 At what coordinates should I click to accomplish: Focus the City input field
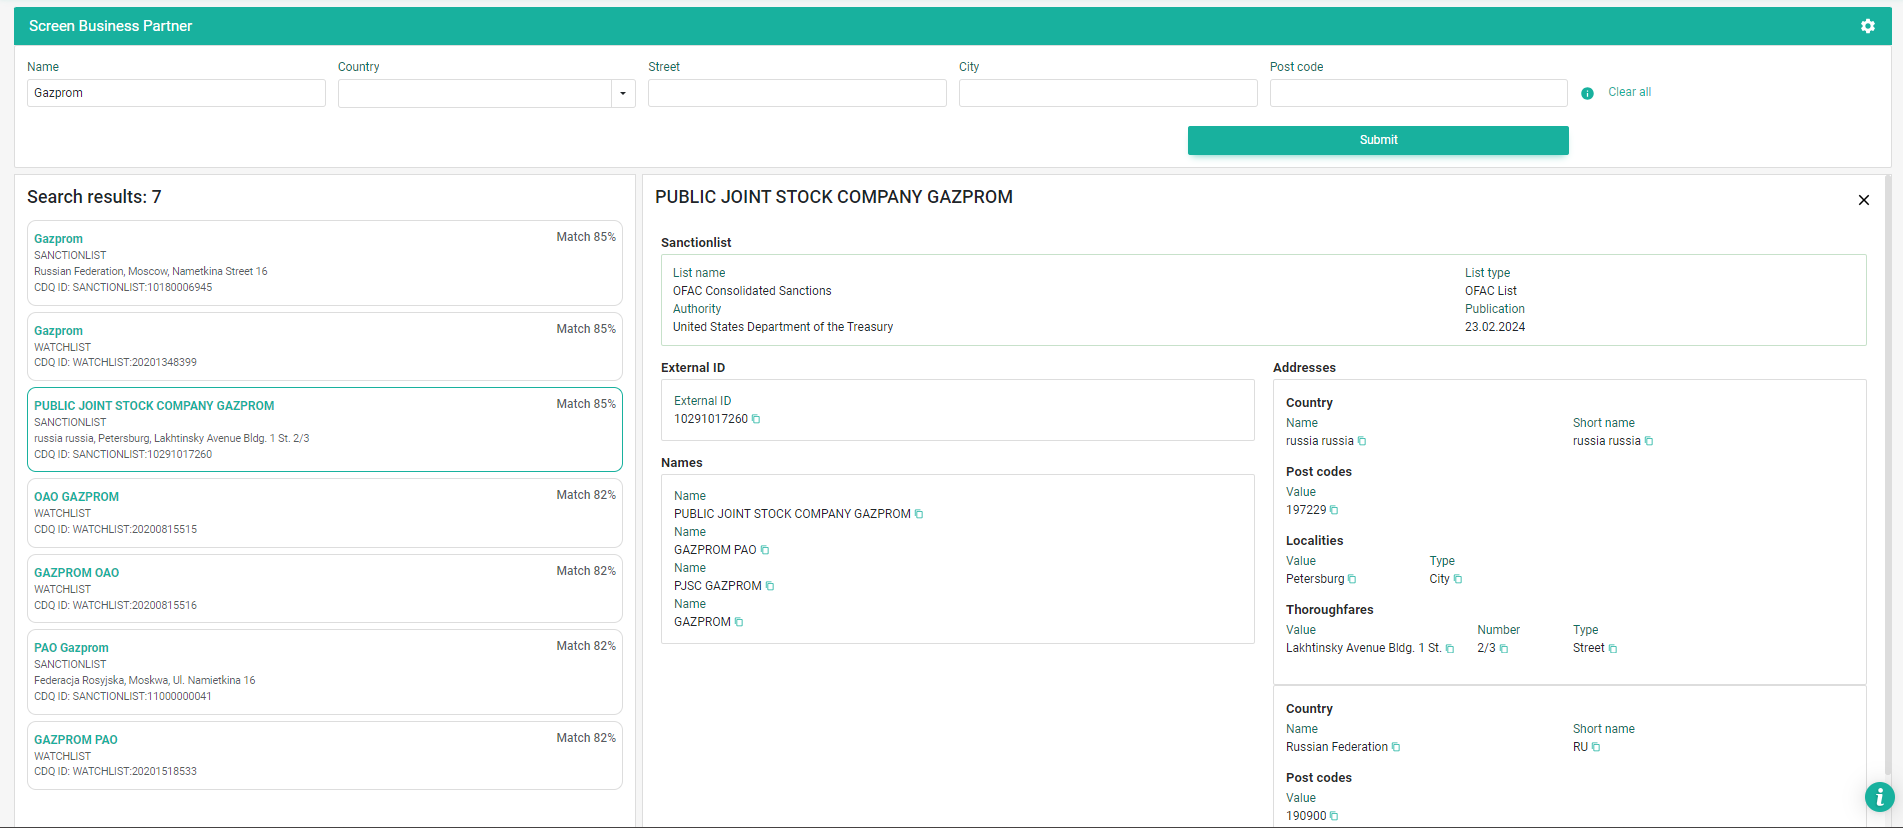point(1108,93)
